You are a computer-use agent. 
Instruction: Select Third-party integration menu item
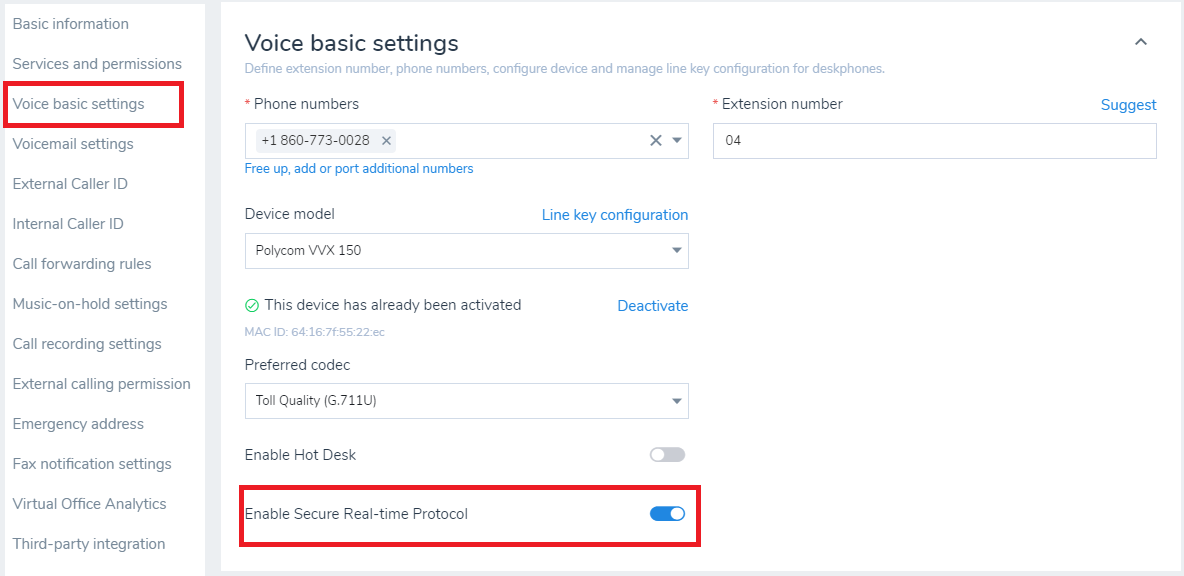click(x=89, y=544)
